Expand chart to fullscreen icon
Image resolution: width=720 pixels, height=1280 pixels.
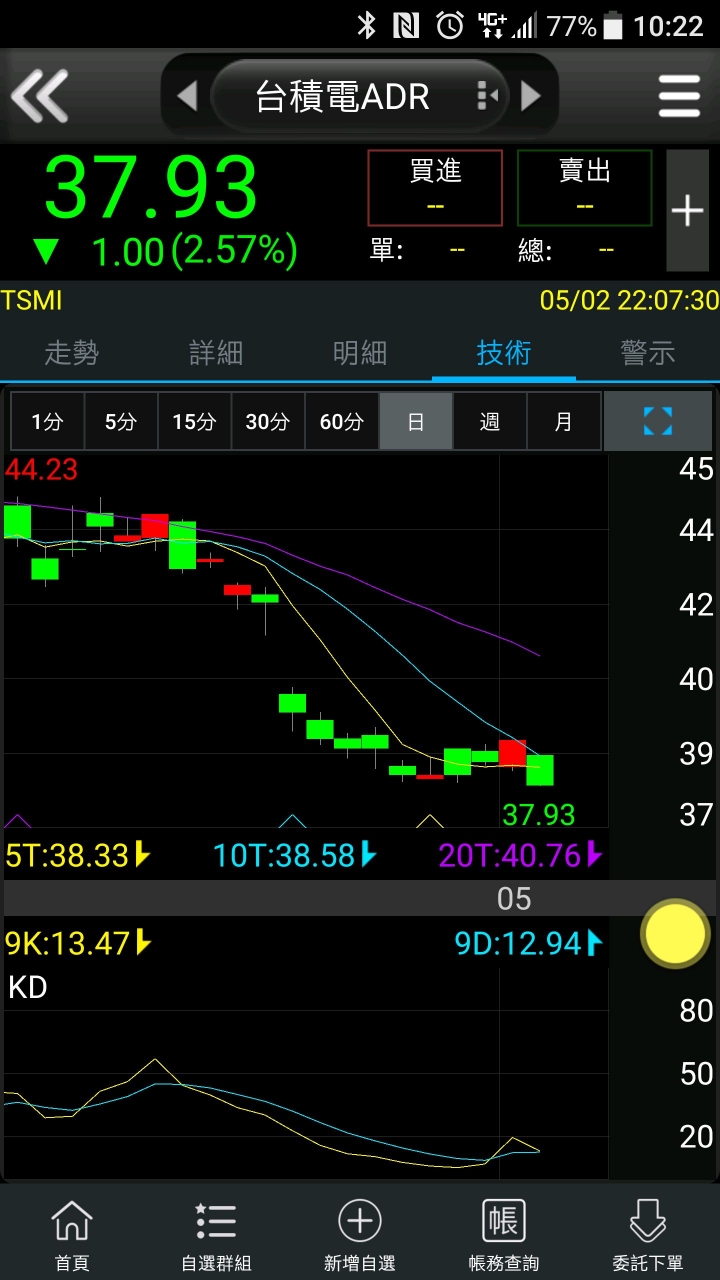tap(658, 421)
